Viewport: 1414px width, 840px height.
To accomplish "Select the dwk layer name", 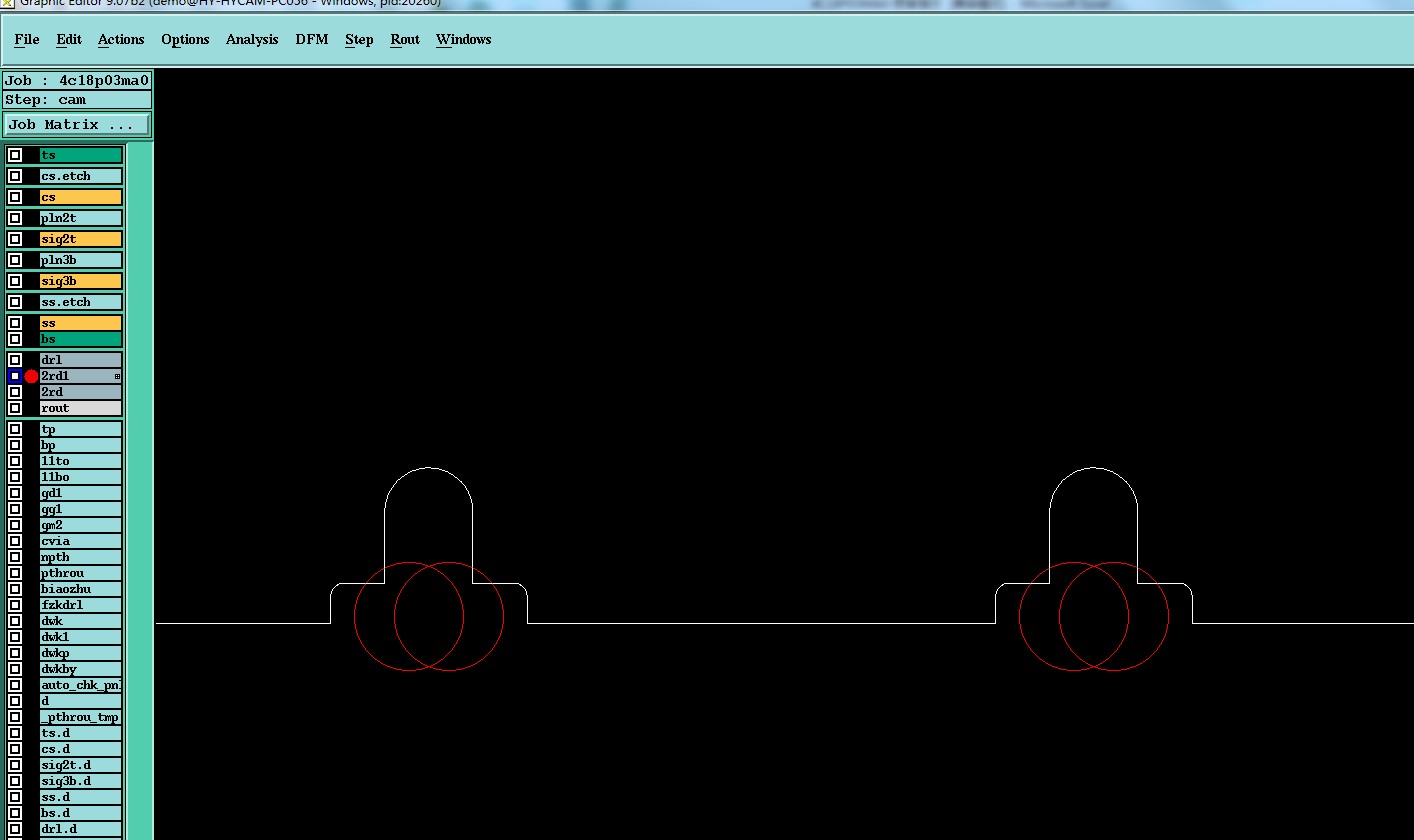I will click(80, 621).
